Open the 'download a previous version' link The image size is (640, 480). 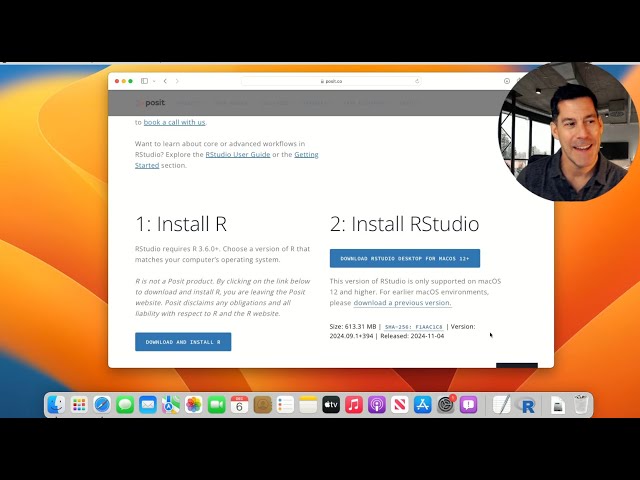point(402,302)
